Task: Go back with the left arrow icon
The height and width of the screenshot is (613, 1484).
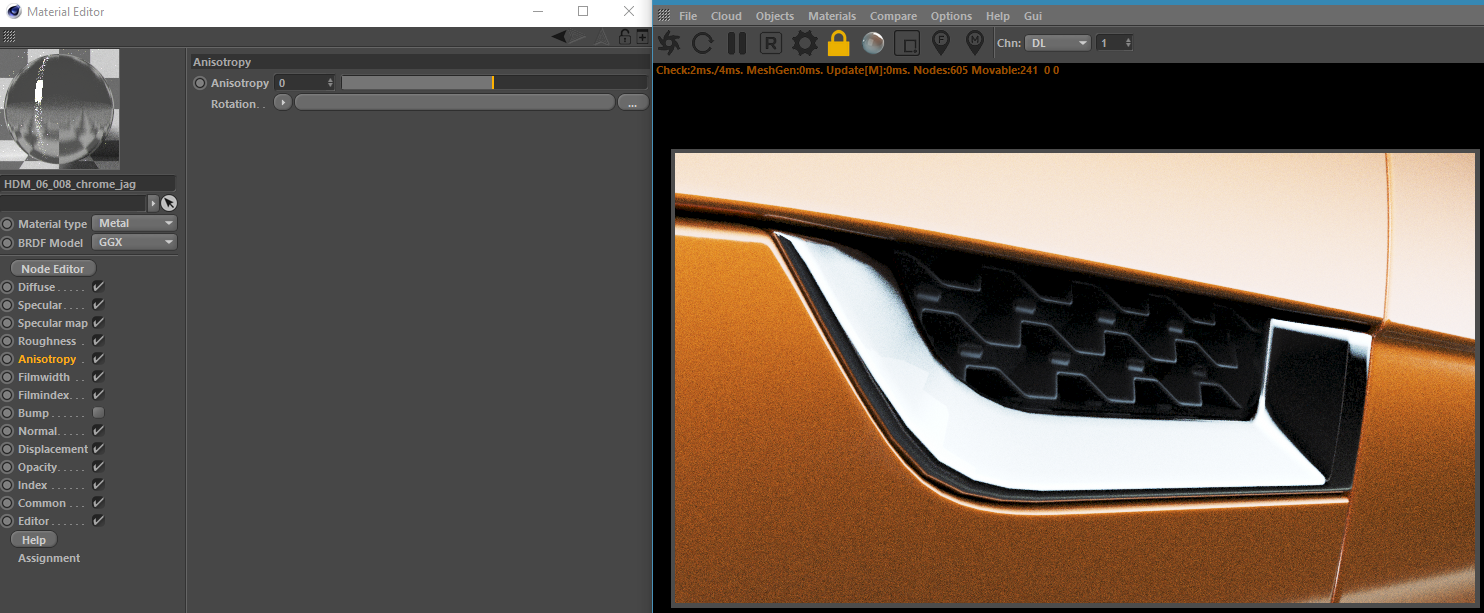Action: (x=560, y=37)
